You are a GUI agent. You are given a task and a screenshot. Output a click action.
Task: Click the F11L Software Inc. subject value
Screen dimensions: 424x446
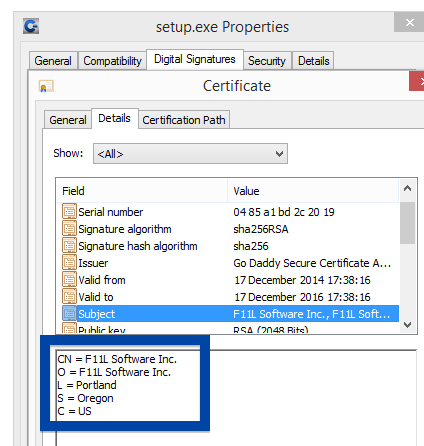click(x=311, y=314)
